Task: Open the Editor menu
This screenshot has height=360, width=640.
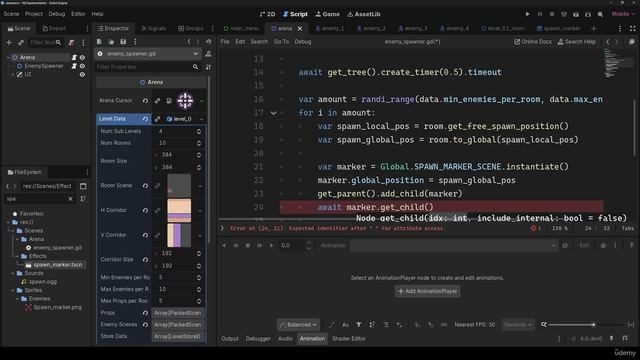Action: coord(78,14)
